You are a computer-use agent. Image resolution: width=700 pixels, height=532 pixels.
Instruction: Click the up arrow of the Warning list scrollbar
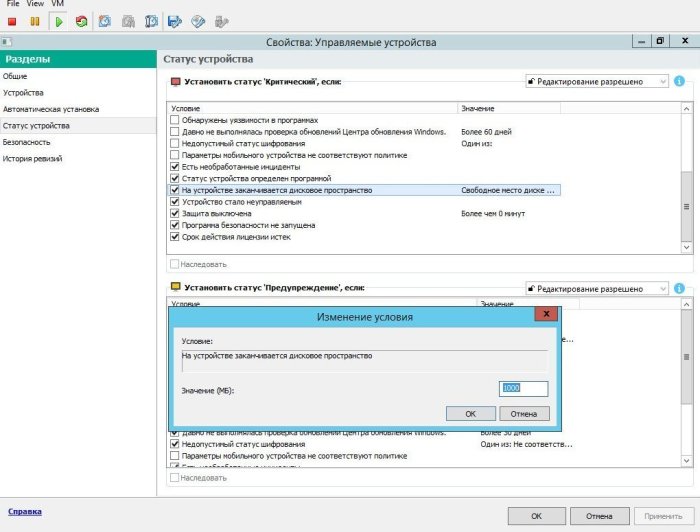687,304
